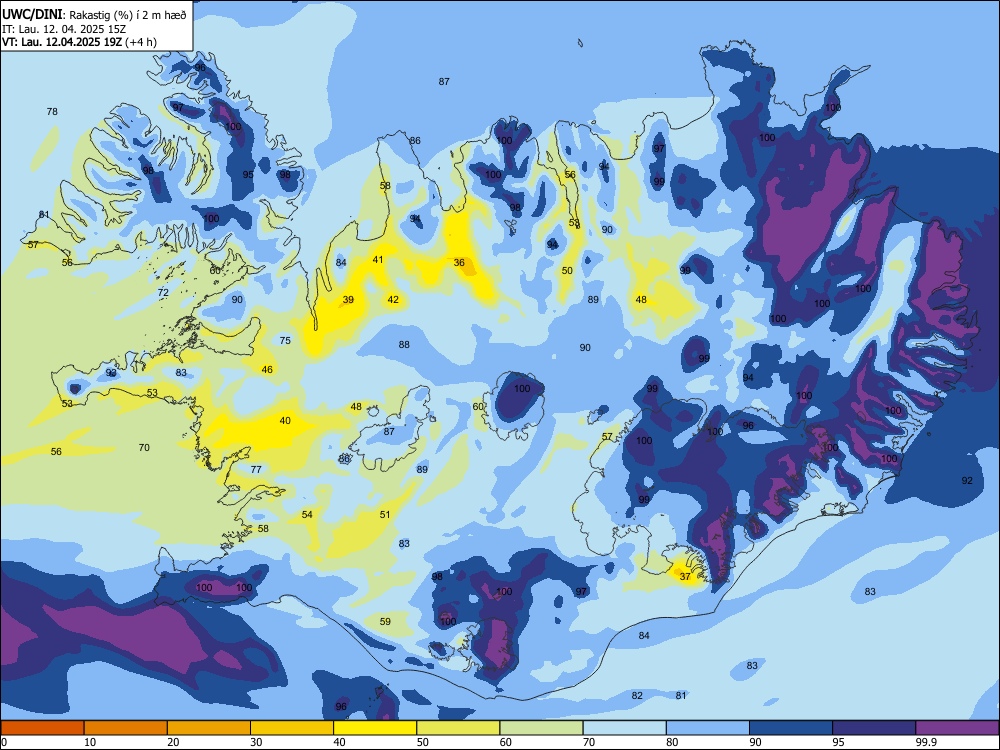
Task: Pick the yellow-green 50–60 legend swatch
Action: click(458, 728)
